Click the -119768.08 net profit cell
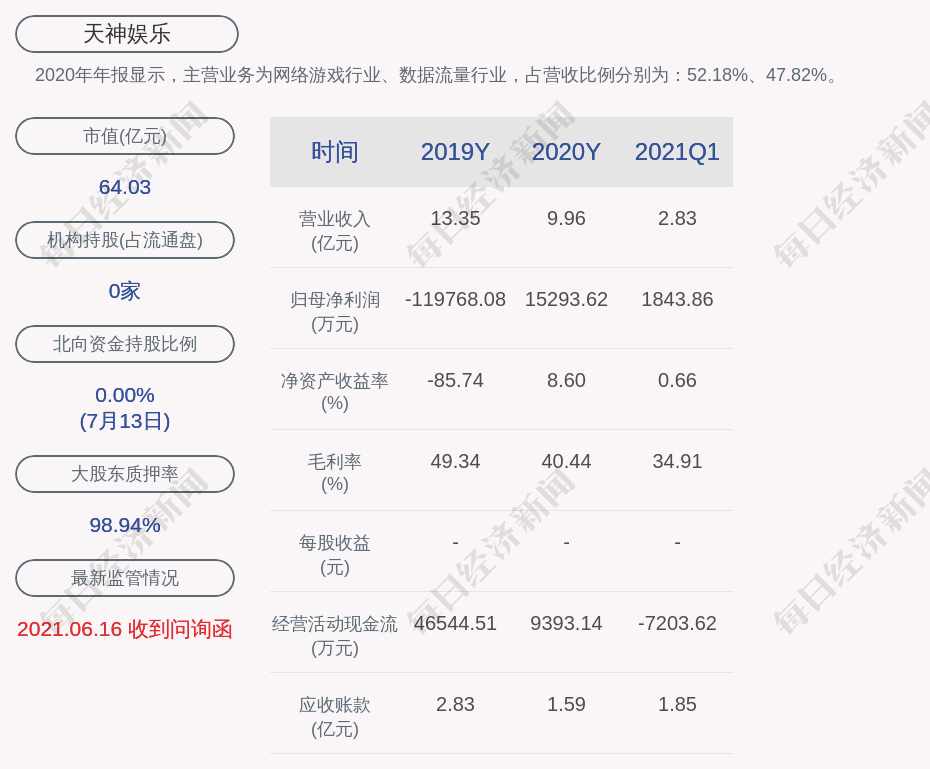The width and height of the screenshot is (930, 769). click(455, 299)
